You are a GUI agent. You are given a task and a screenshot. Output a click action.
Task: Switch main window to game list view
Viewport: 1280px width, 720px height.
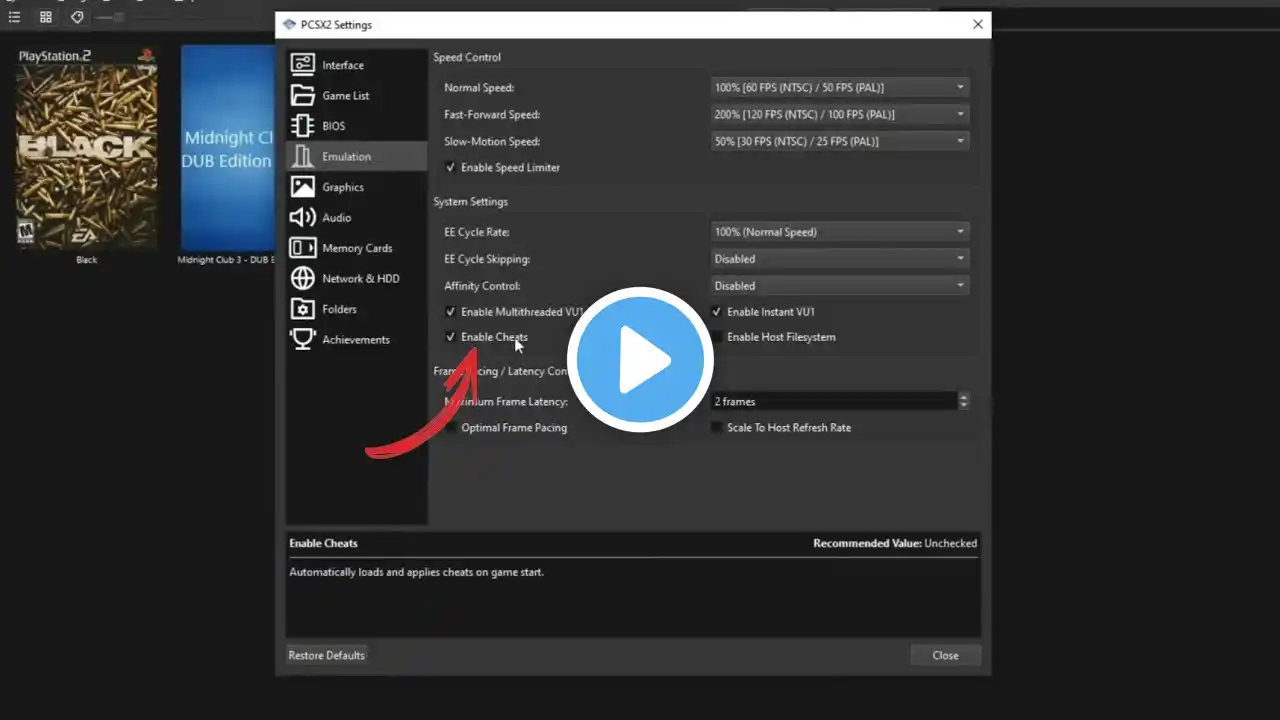pos(15,17)
